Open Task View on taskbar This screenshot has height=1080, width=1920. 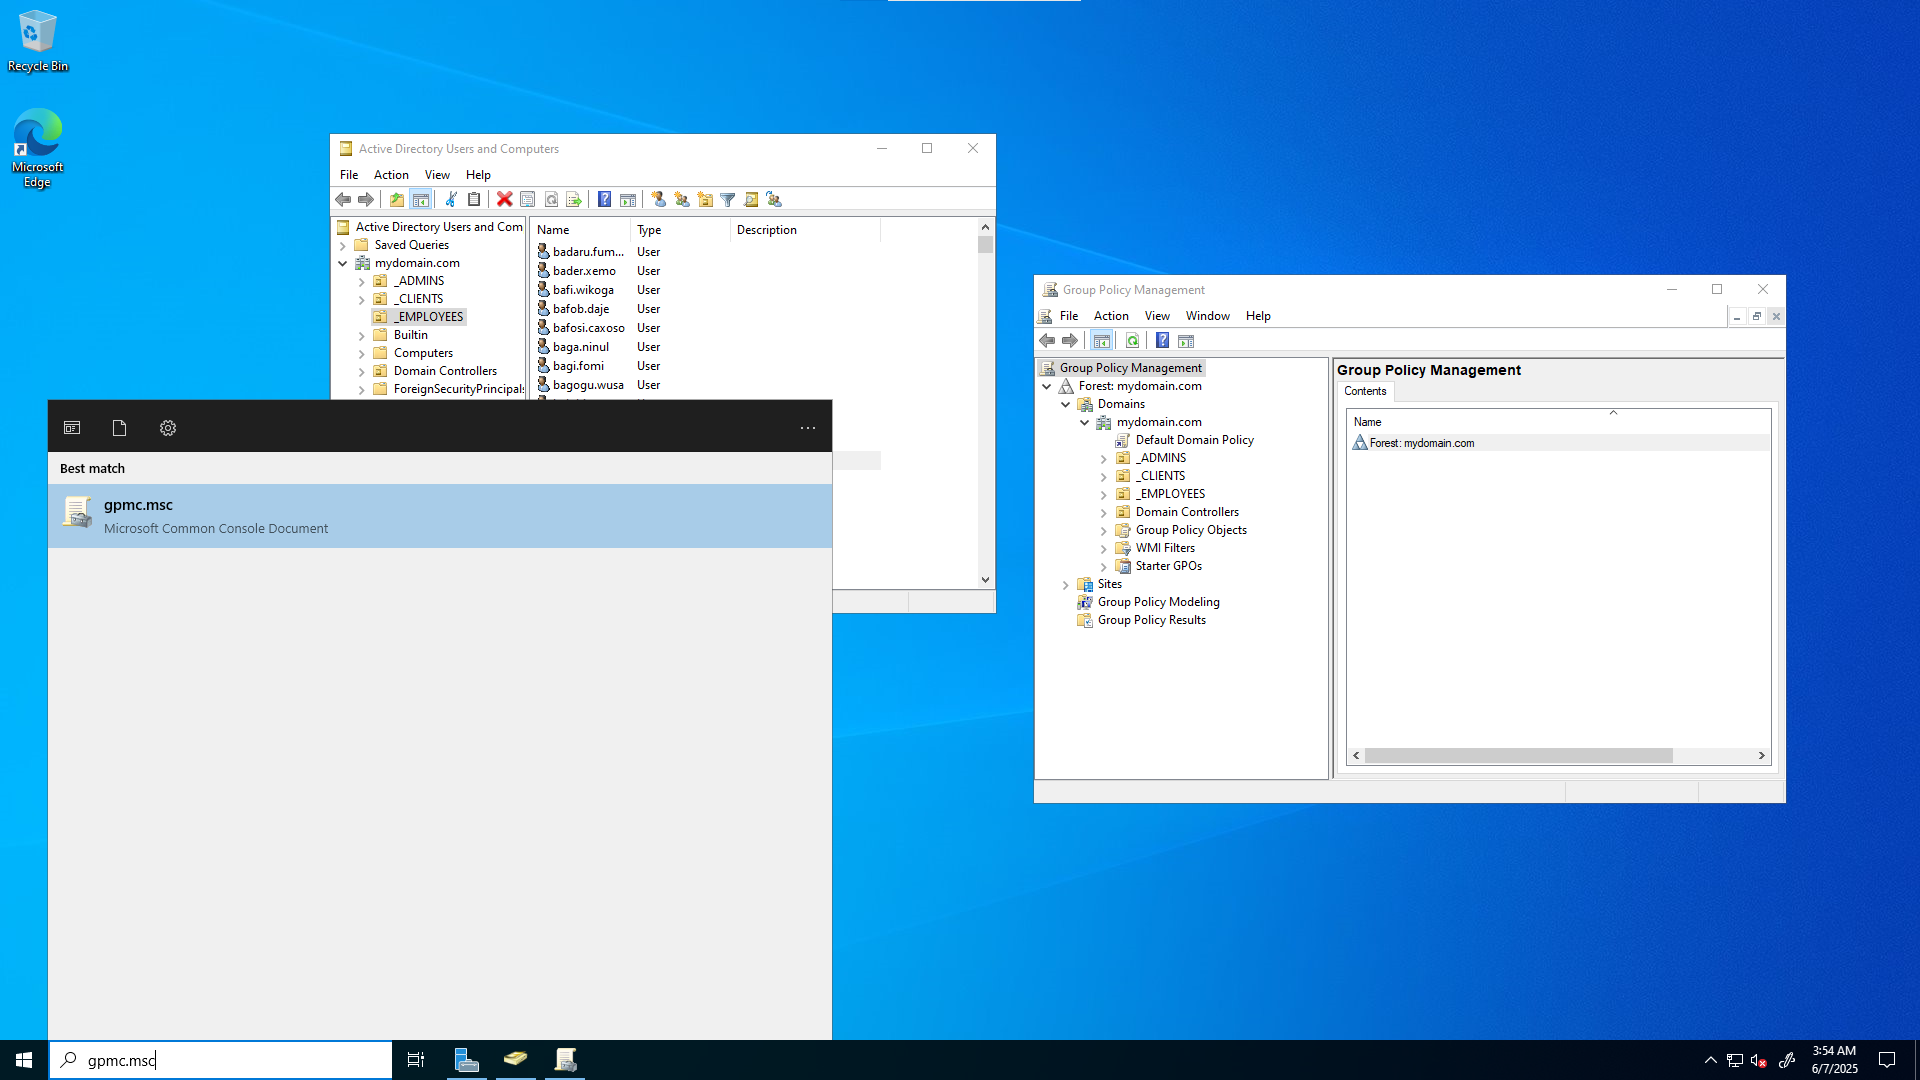416,1060
